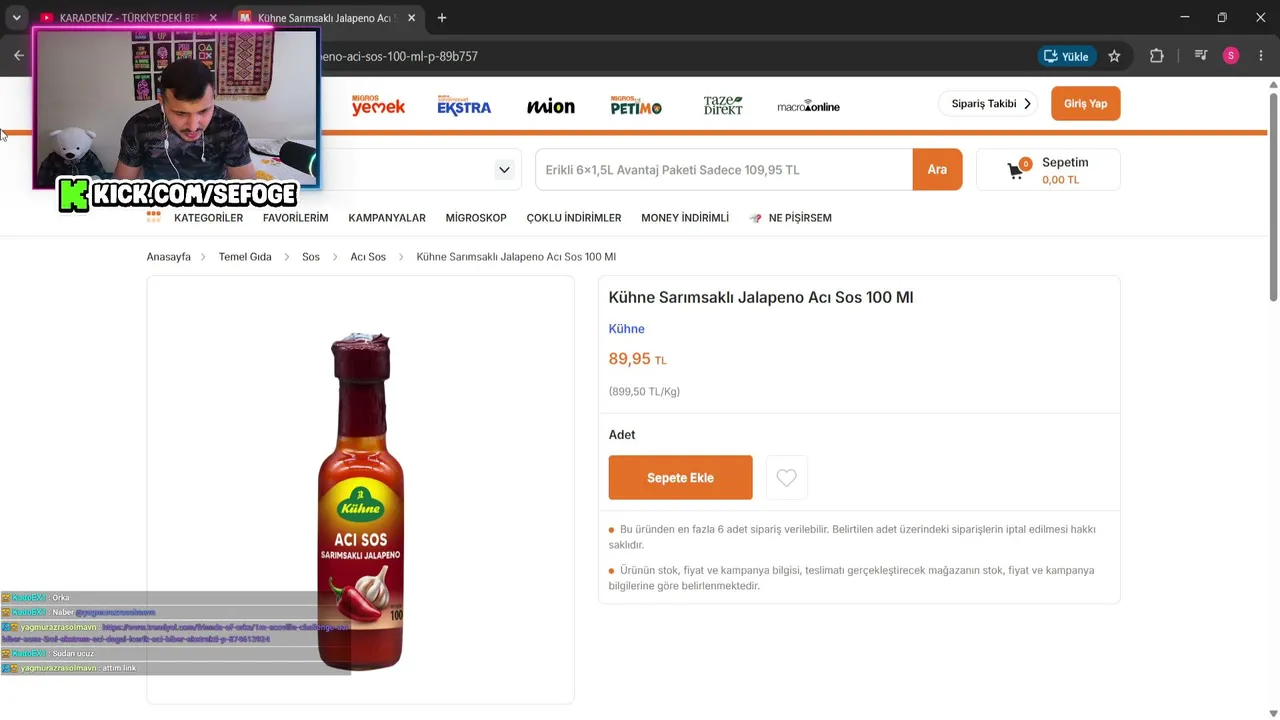Image resolution: width=1280 pixels, height=720 pixels.
Task: Open the MONEY İNDİRİMLİ menu item
Action: (685, 218)
